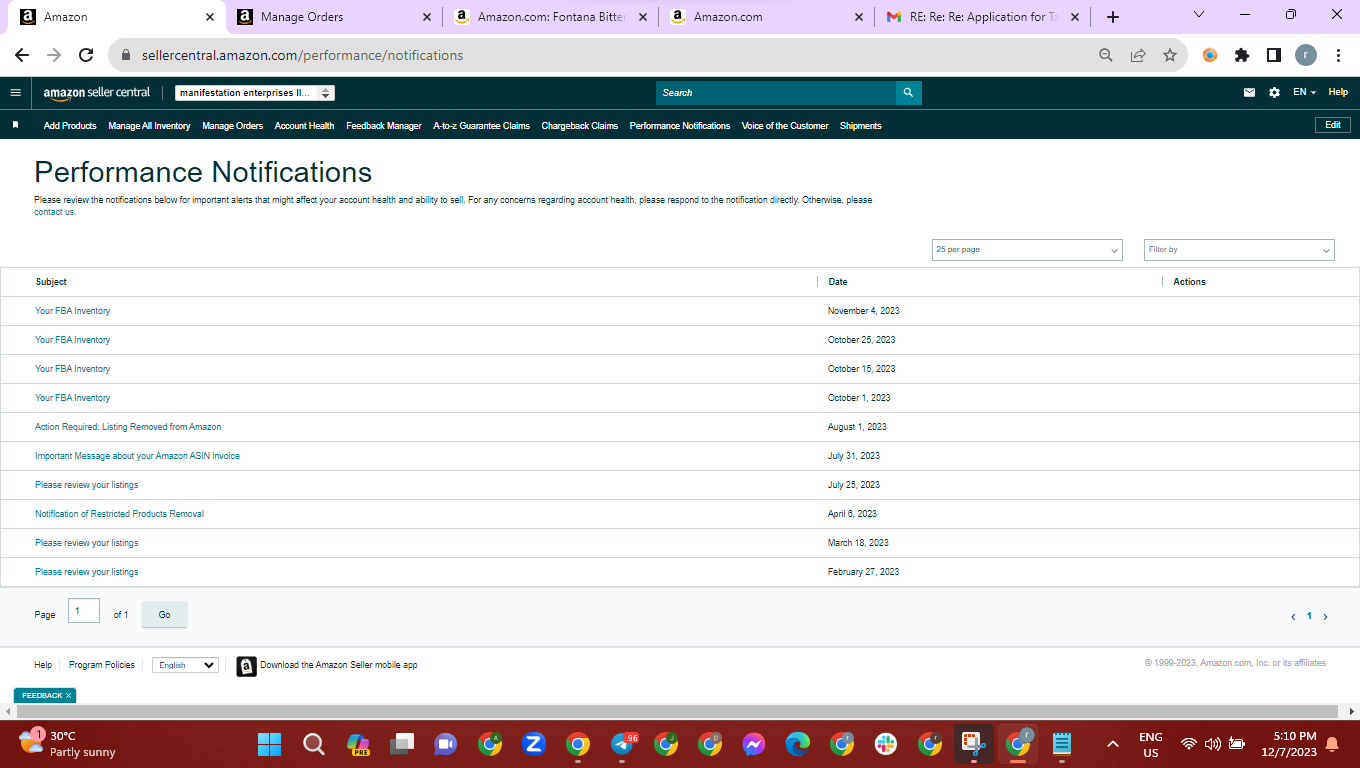Open Account Health in favorites bar
The image size is (1360, 768).
304,126
